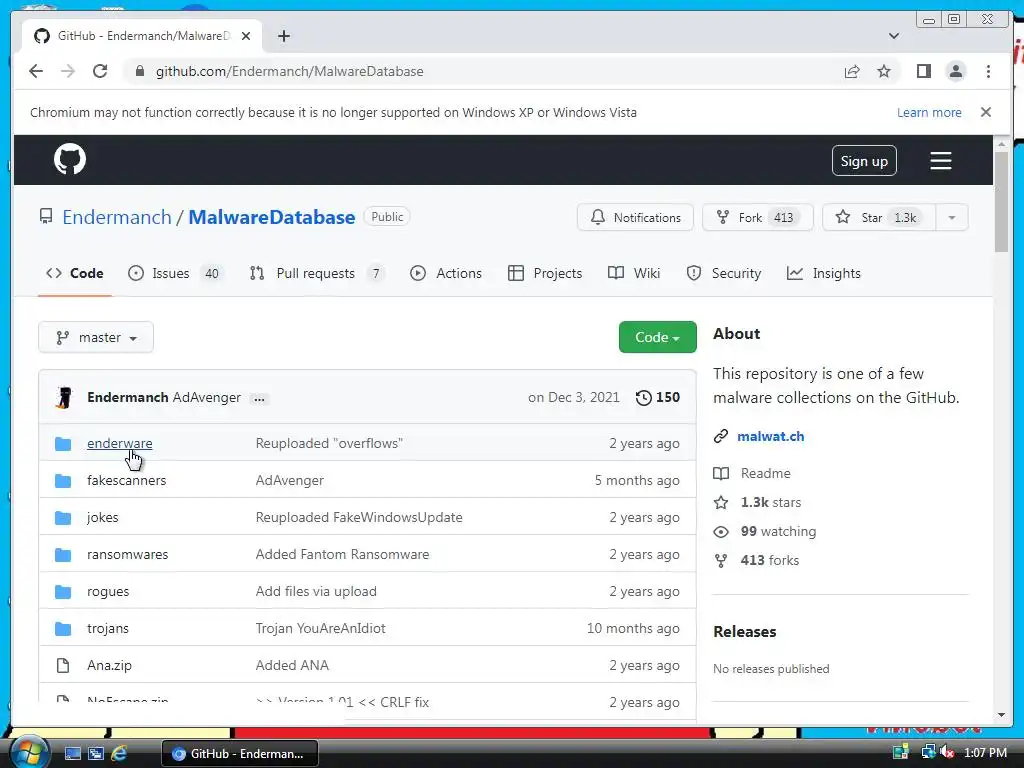Switch to the Code tab
1024x768 pixels.
[x=74, y=273]
